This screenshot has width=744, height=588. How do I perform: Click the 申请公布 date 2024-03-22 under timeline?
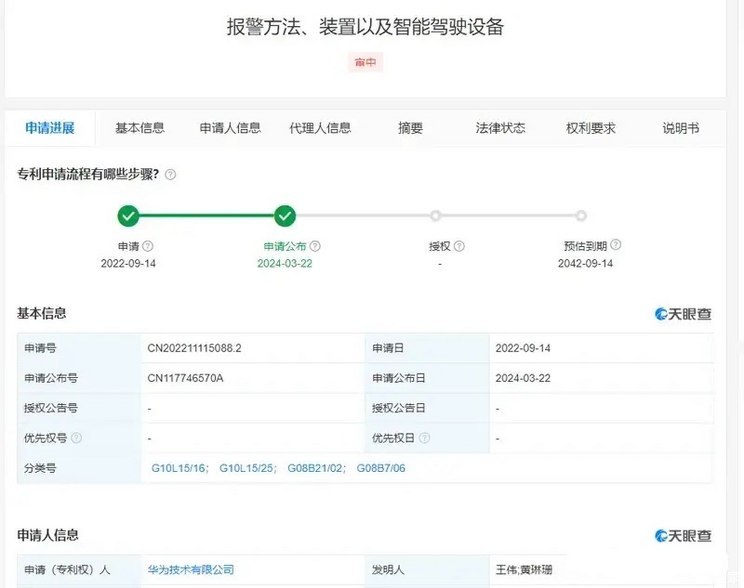coord(285,263)
